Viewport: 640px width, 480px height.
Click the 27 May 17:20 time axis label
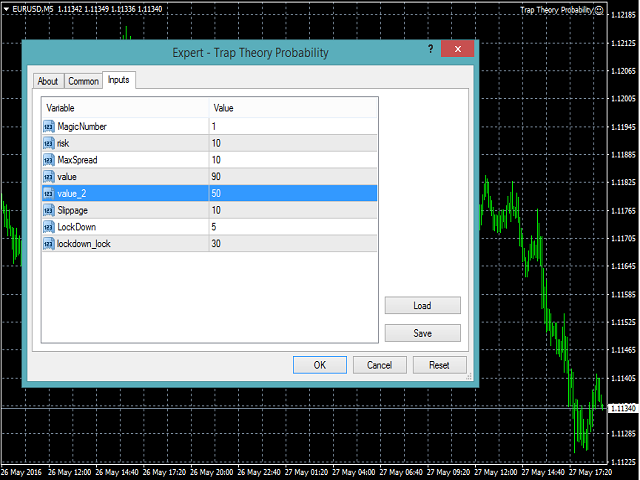click(590, 472)
